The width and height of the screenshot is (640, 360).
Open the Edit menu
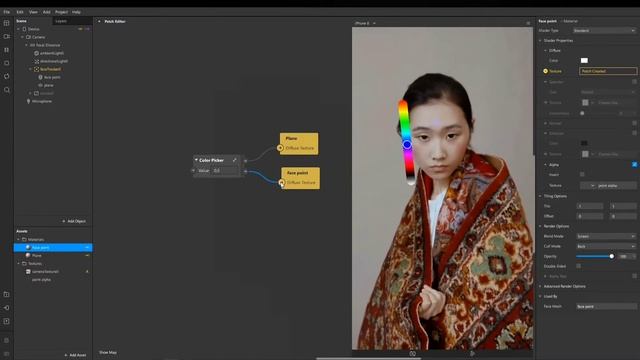[20, 12]
